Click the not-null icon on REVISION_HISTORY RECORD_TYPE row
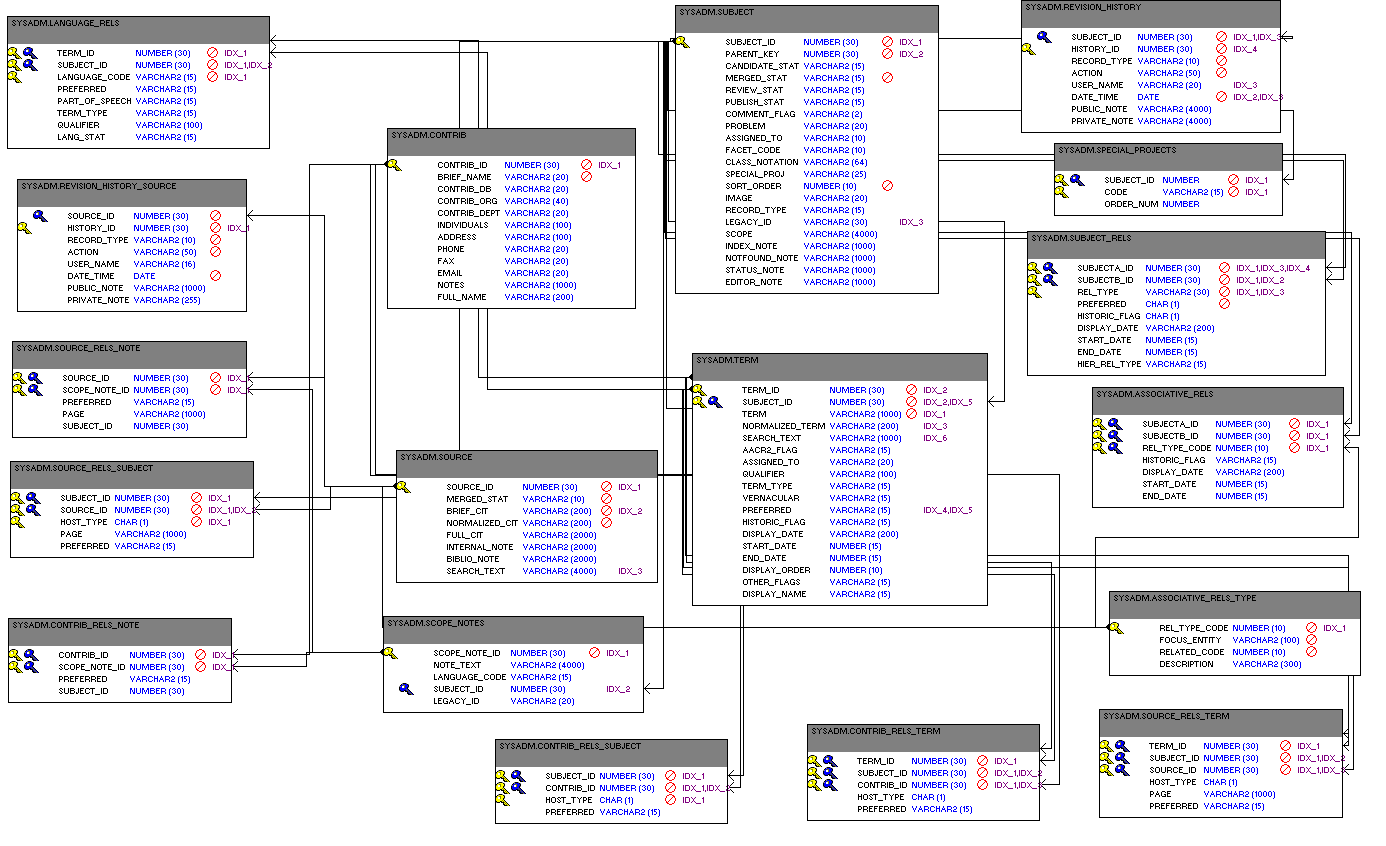The height and width of the screenshot is (846, 1386). [1222, 61]
